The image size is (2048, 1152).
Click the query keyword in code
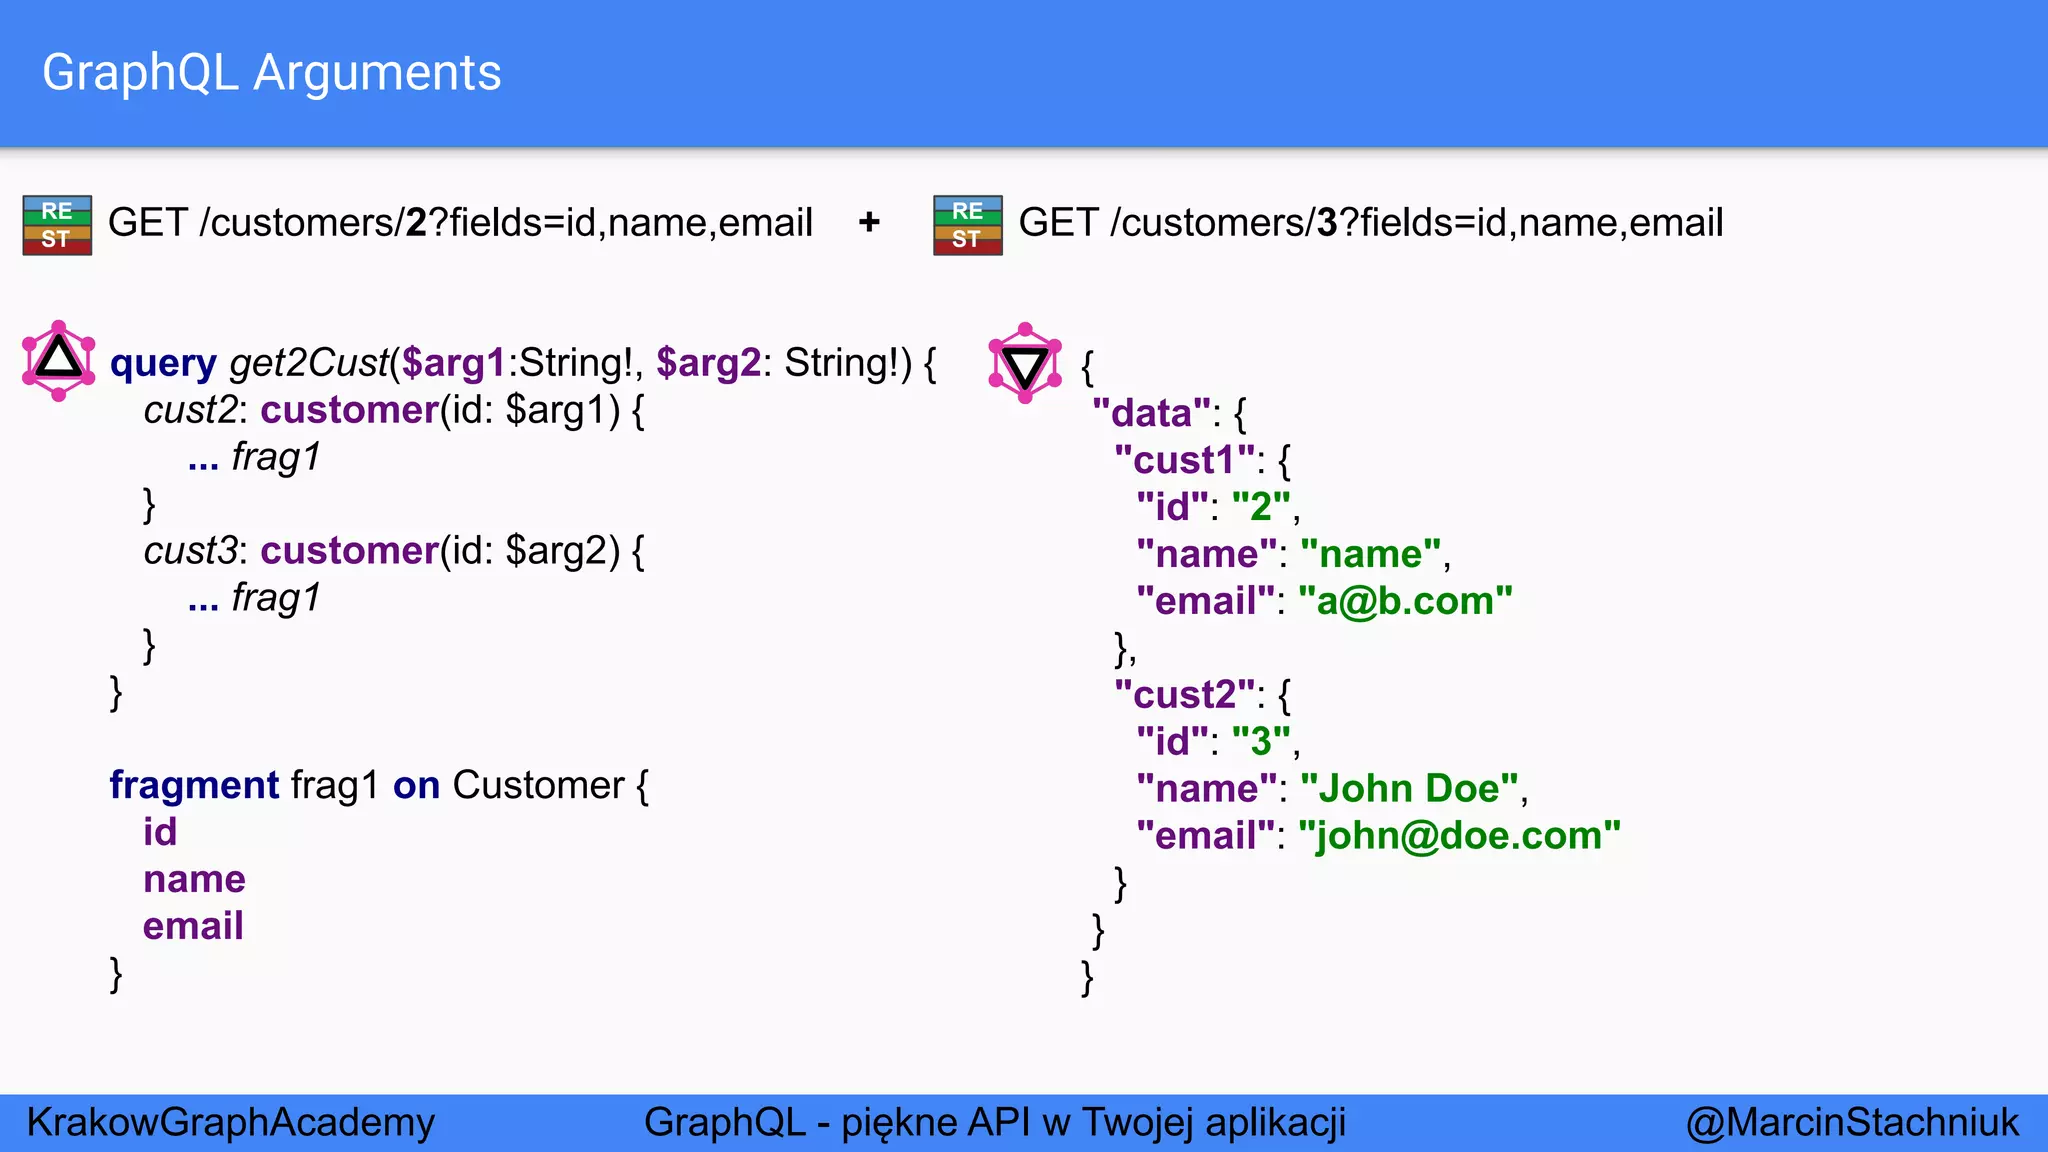tap(163, 363)
